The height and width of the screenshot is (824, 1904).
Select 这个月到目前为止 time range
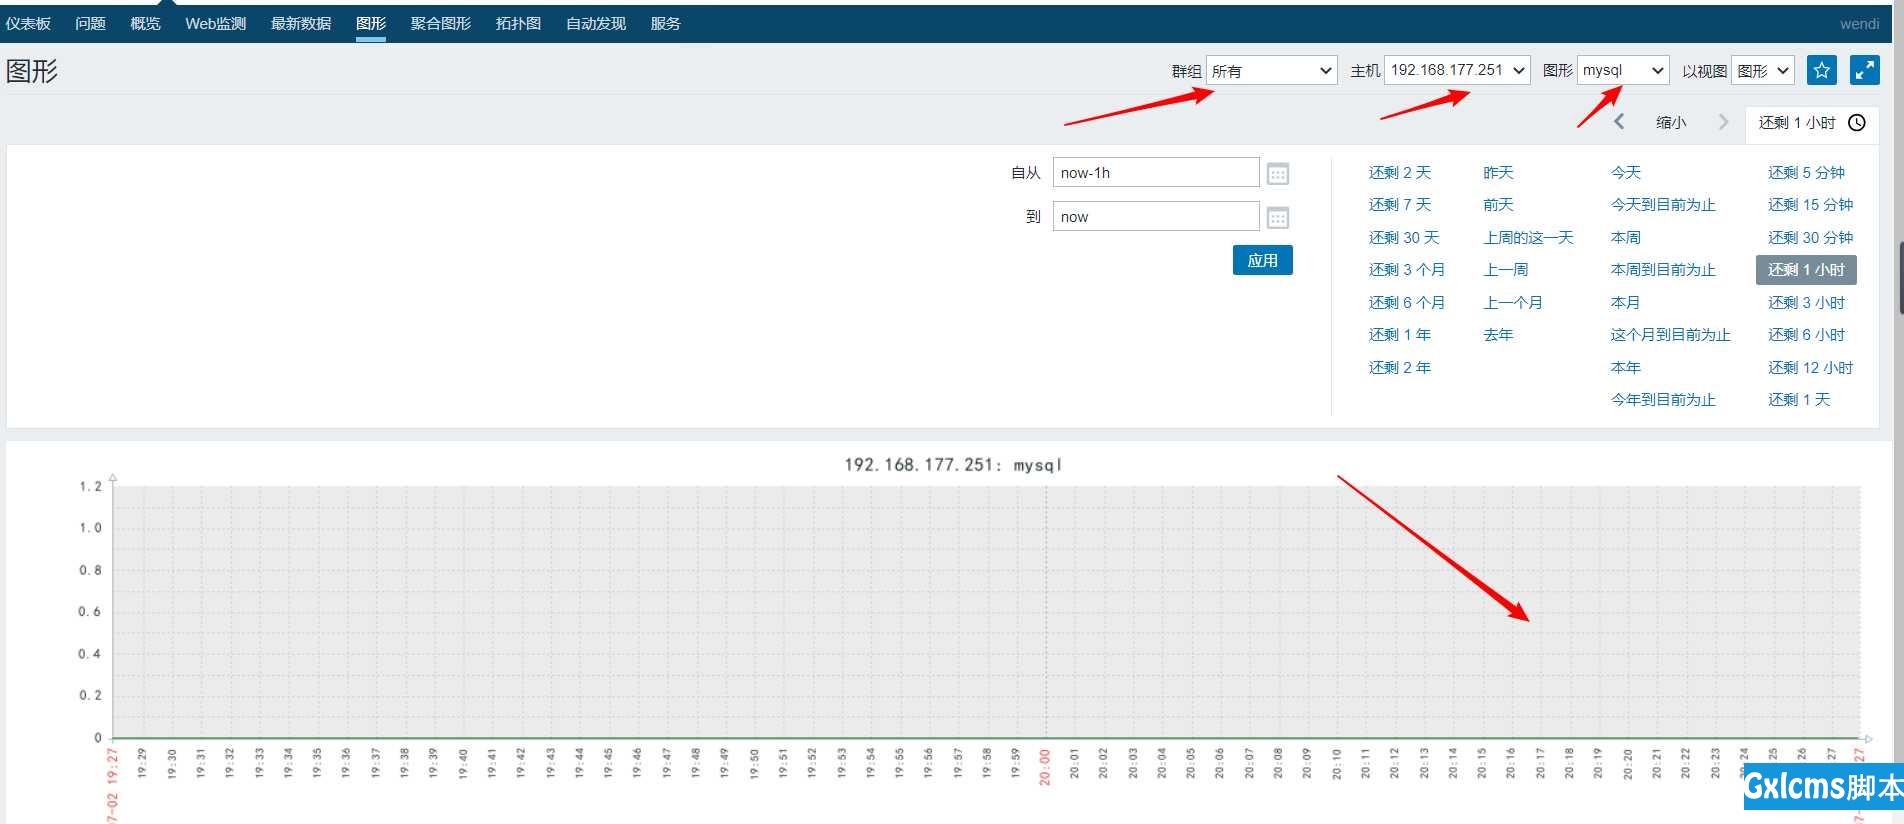coord(1670,334)
